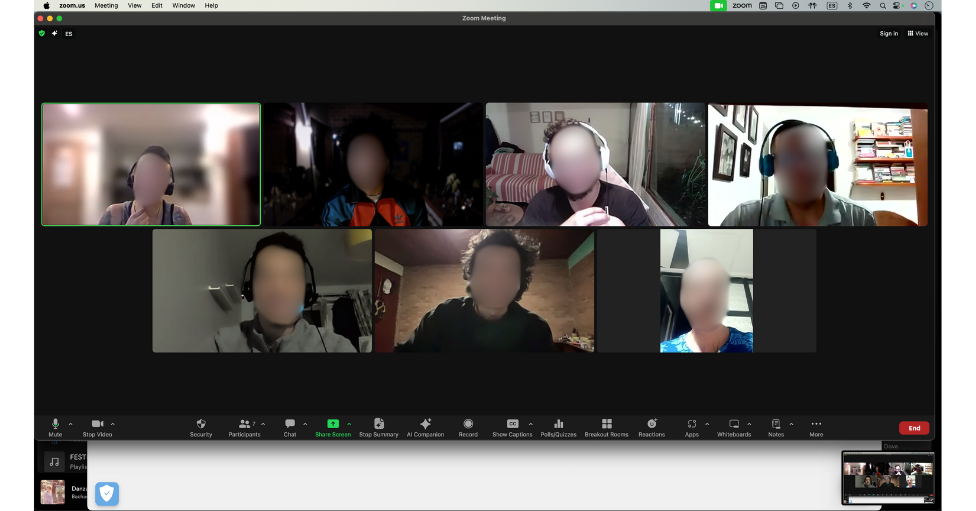The height and width of the screenshot is (511, 976).
Task: Click the green encryption shield icon
Action: click(42, 34)
